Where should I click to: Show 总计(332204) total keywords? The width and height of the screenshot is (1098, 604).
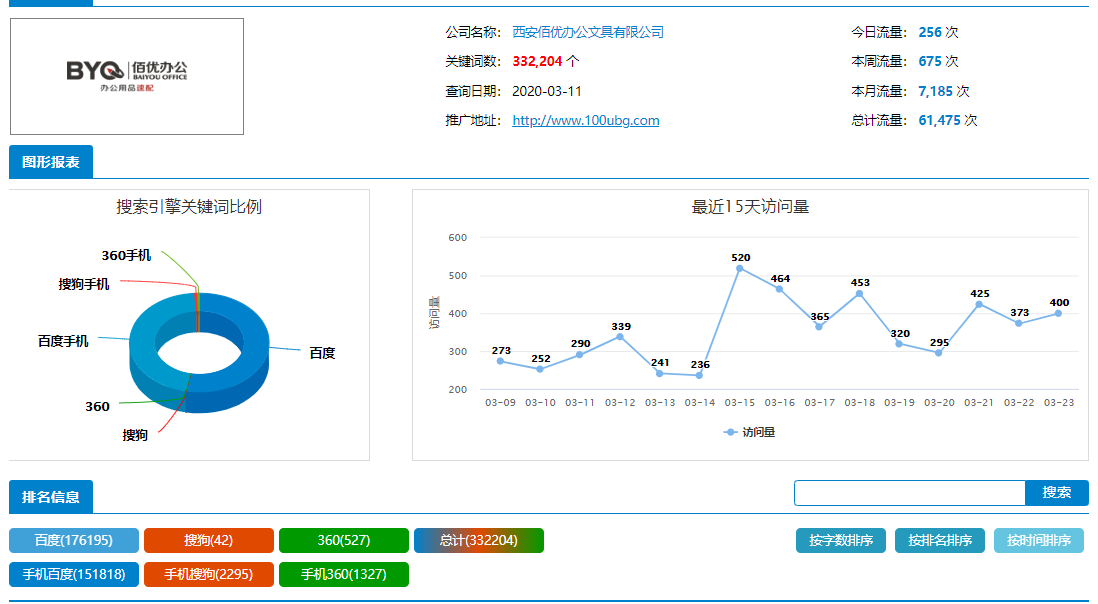[479, 541]
